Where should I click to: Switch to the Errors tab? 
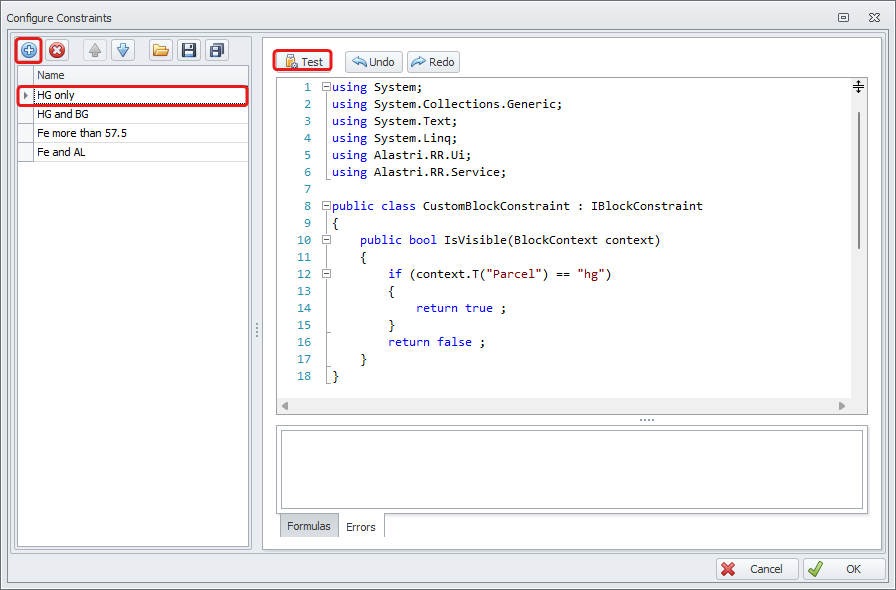coord(361,526)
